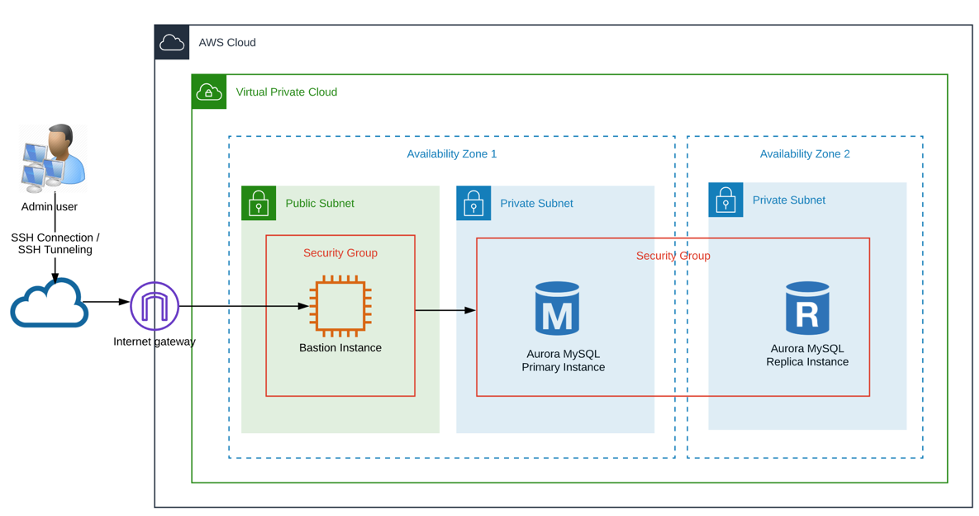Click the "Aurora MySQL Replica Instance" caption
Image resolution: width=979 pixels, height=516 pixels.
click(807, 355)
